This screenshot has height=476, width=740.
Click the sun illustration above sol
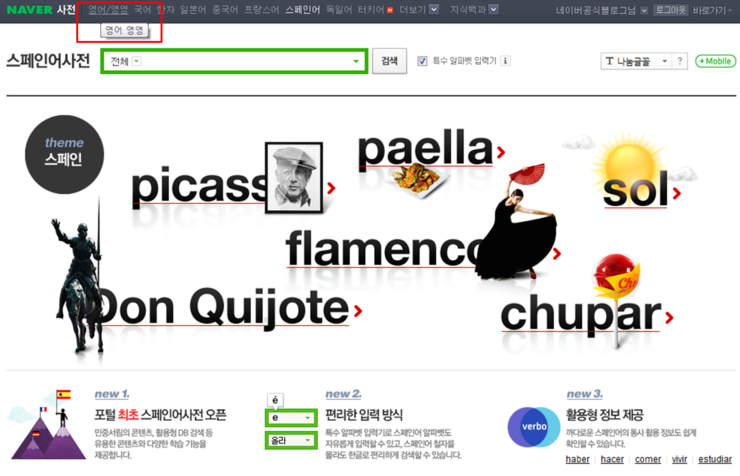coord(628,163)
